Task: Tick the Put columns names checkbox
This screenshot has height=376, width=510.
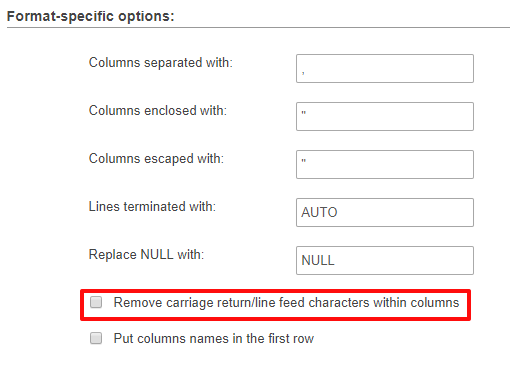Action: click(x=96, y=338)
